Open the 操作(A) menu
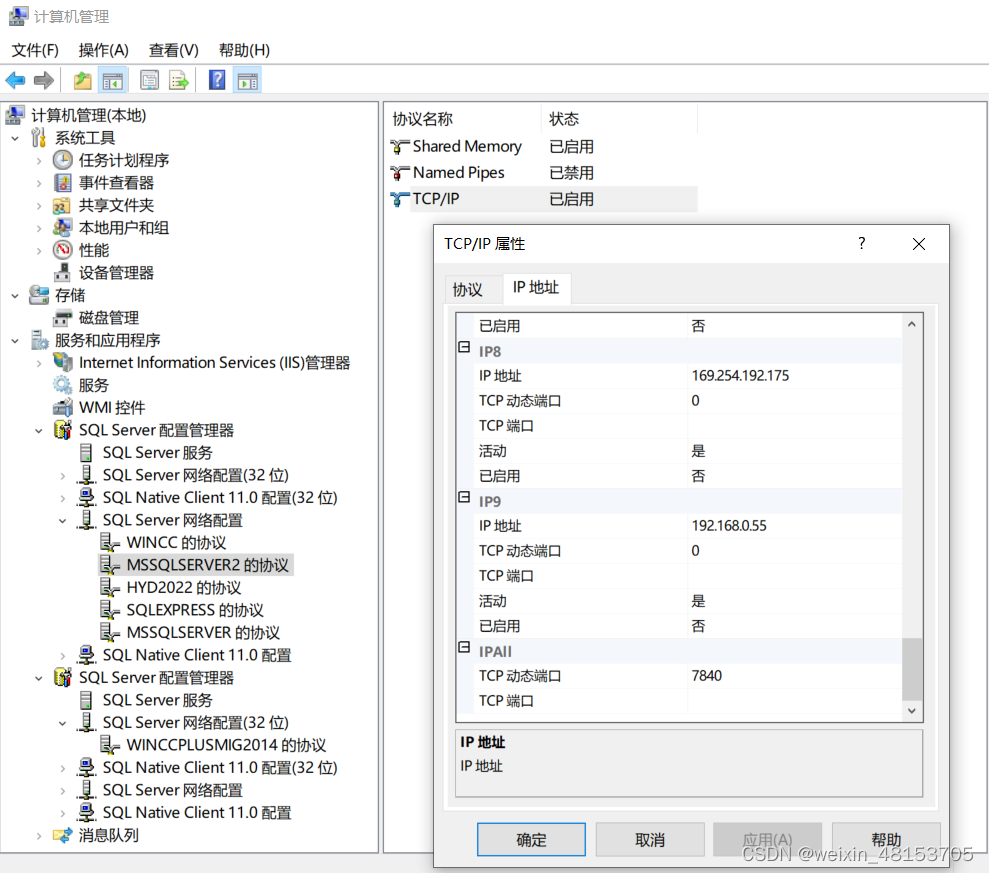Image resolution: width=989 pixels, height=873 pixels. click(103, 50)
